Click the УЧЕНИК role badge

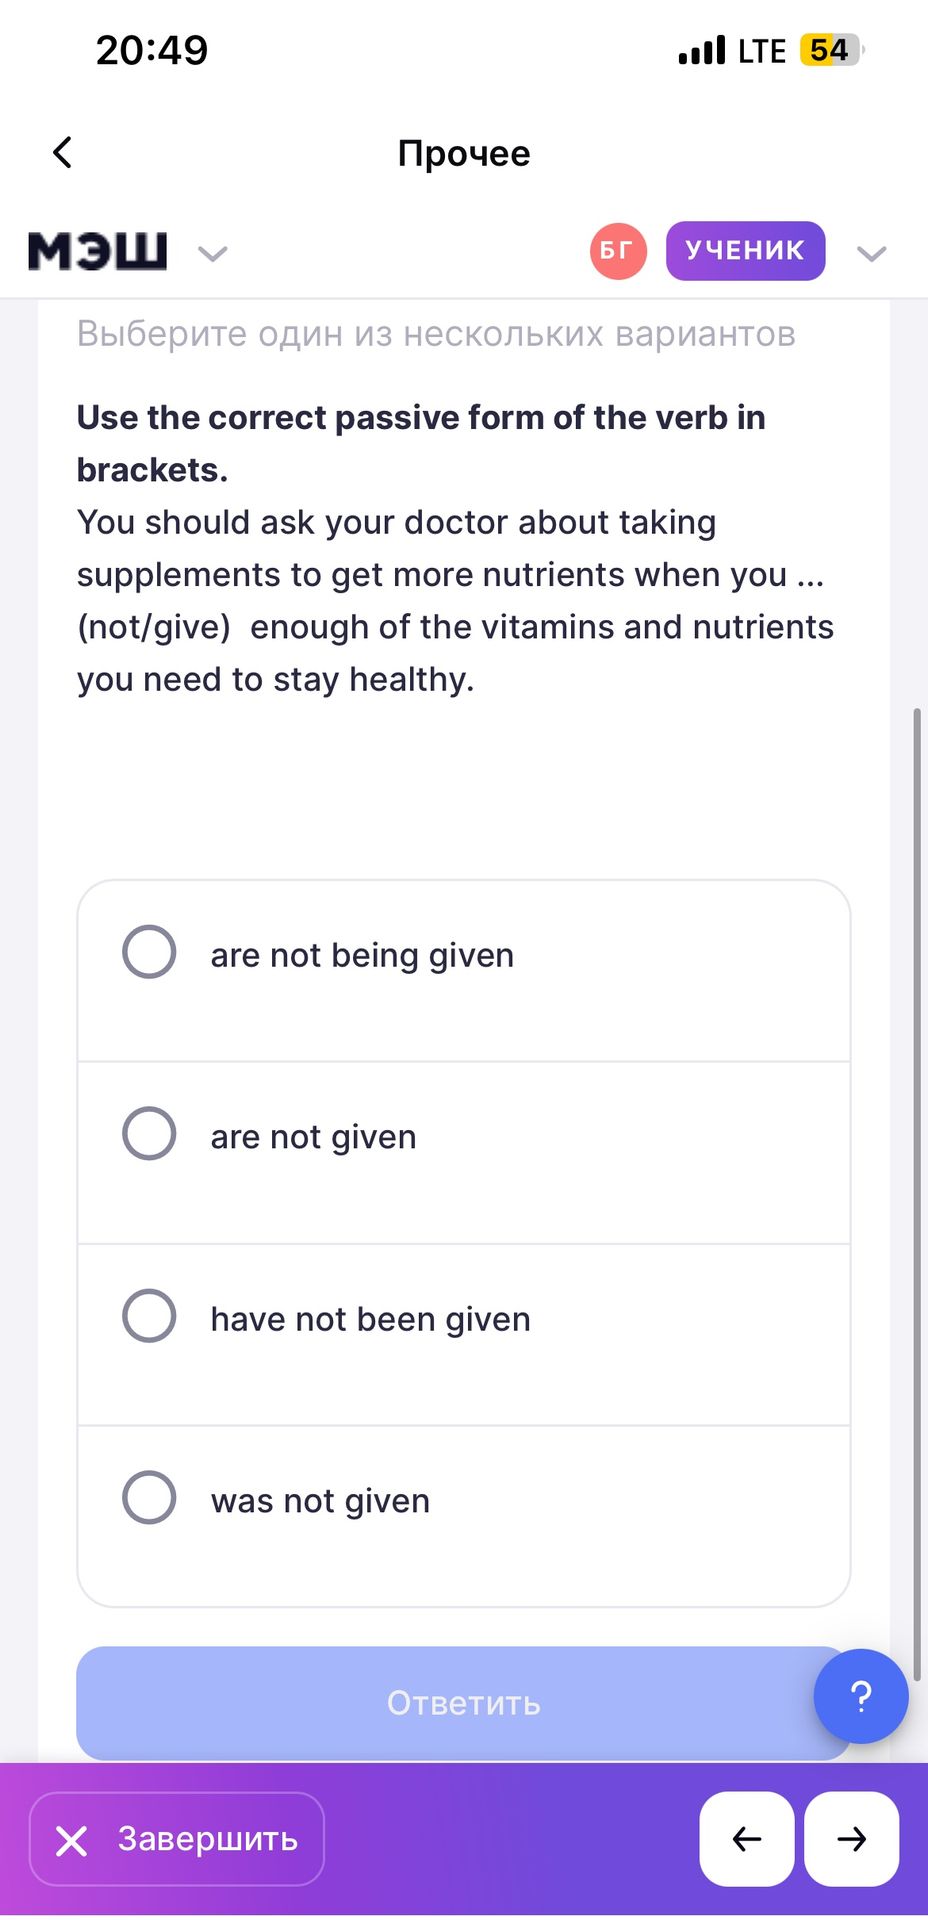745,251
